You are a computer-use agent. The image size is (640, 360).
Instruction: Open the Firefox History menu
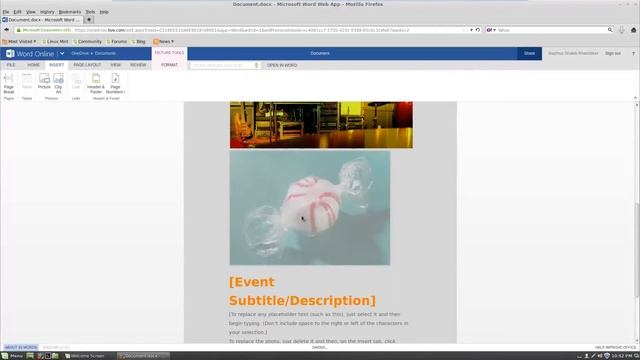[47, 12]
